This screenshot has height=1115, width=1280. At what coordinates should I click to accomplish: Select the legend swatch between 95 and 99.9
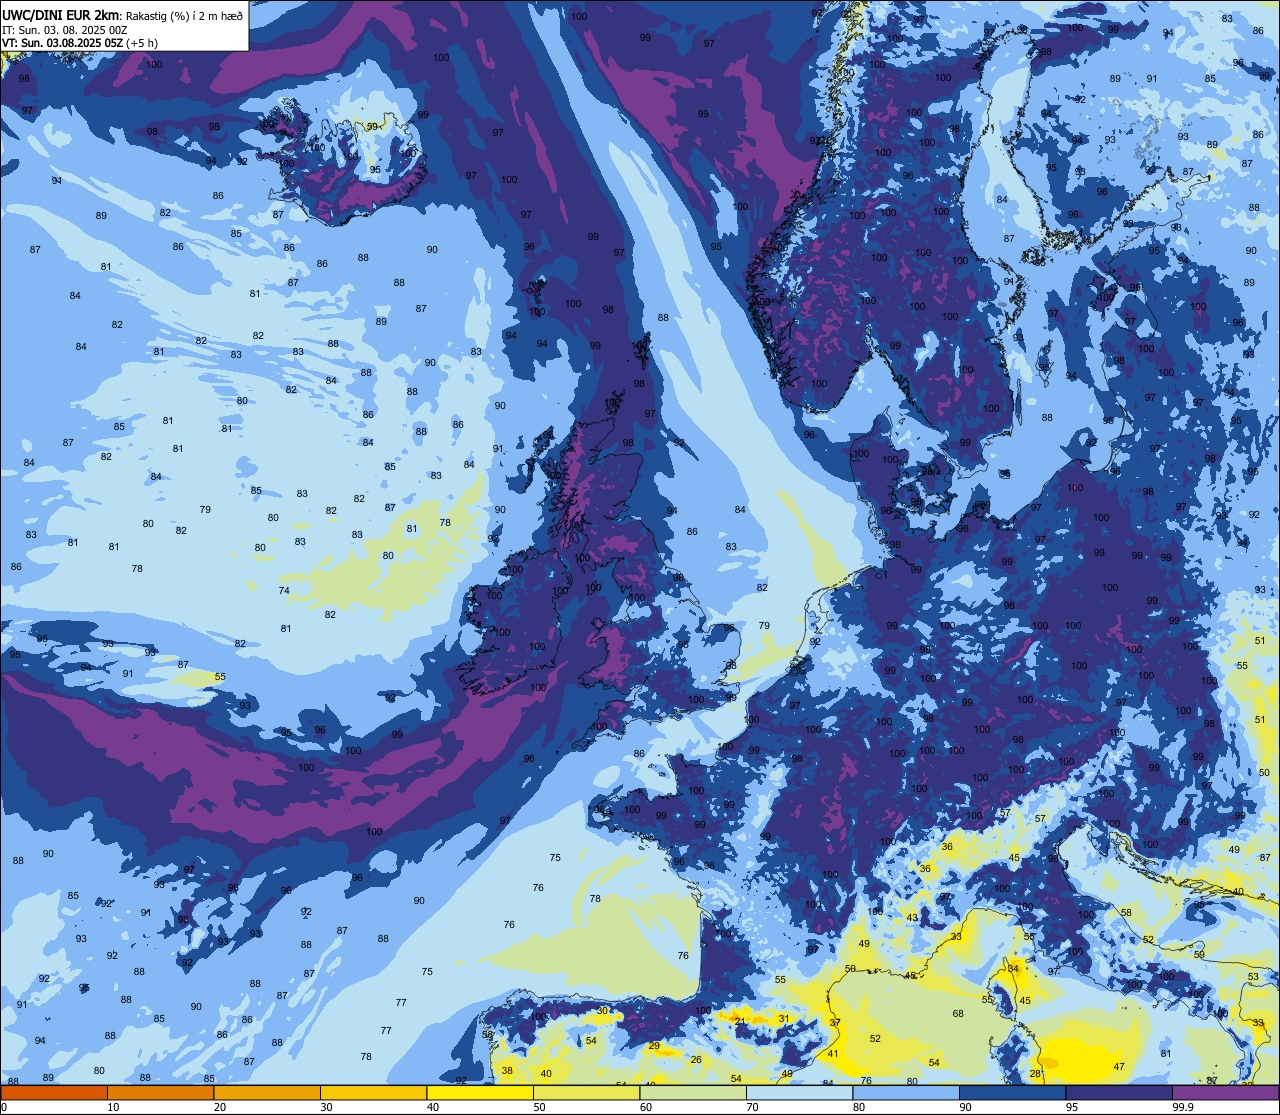(x=1118, y=1092)
